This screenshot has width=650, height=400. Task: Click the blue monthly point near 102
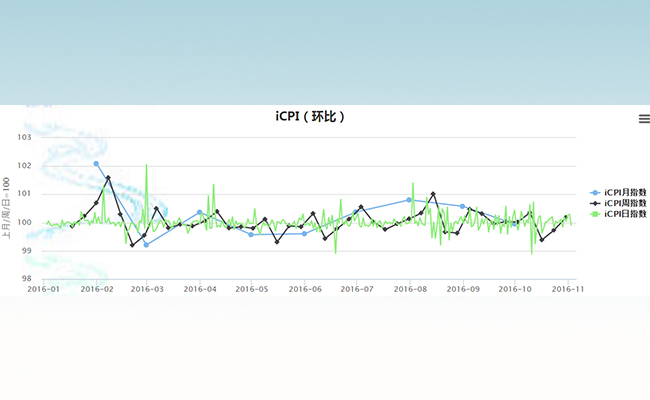[x=97, y=164]
